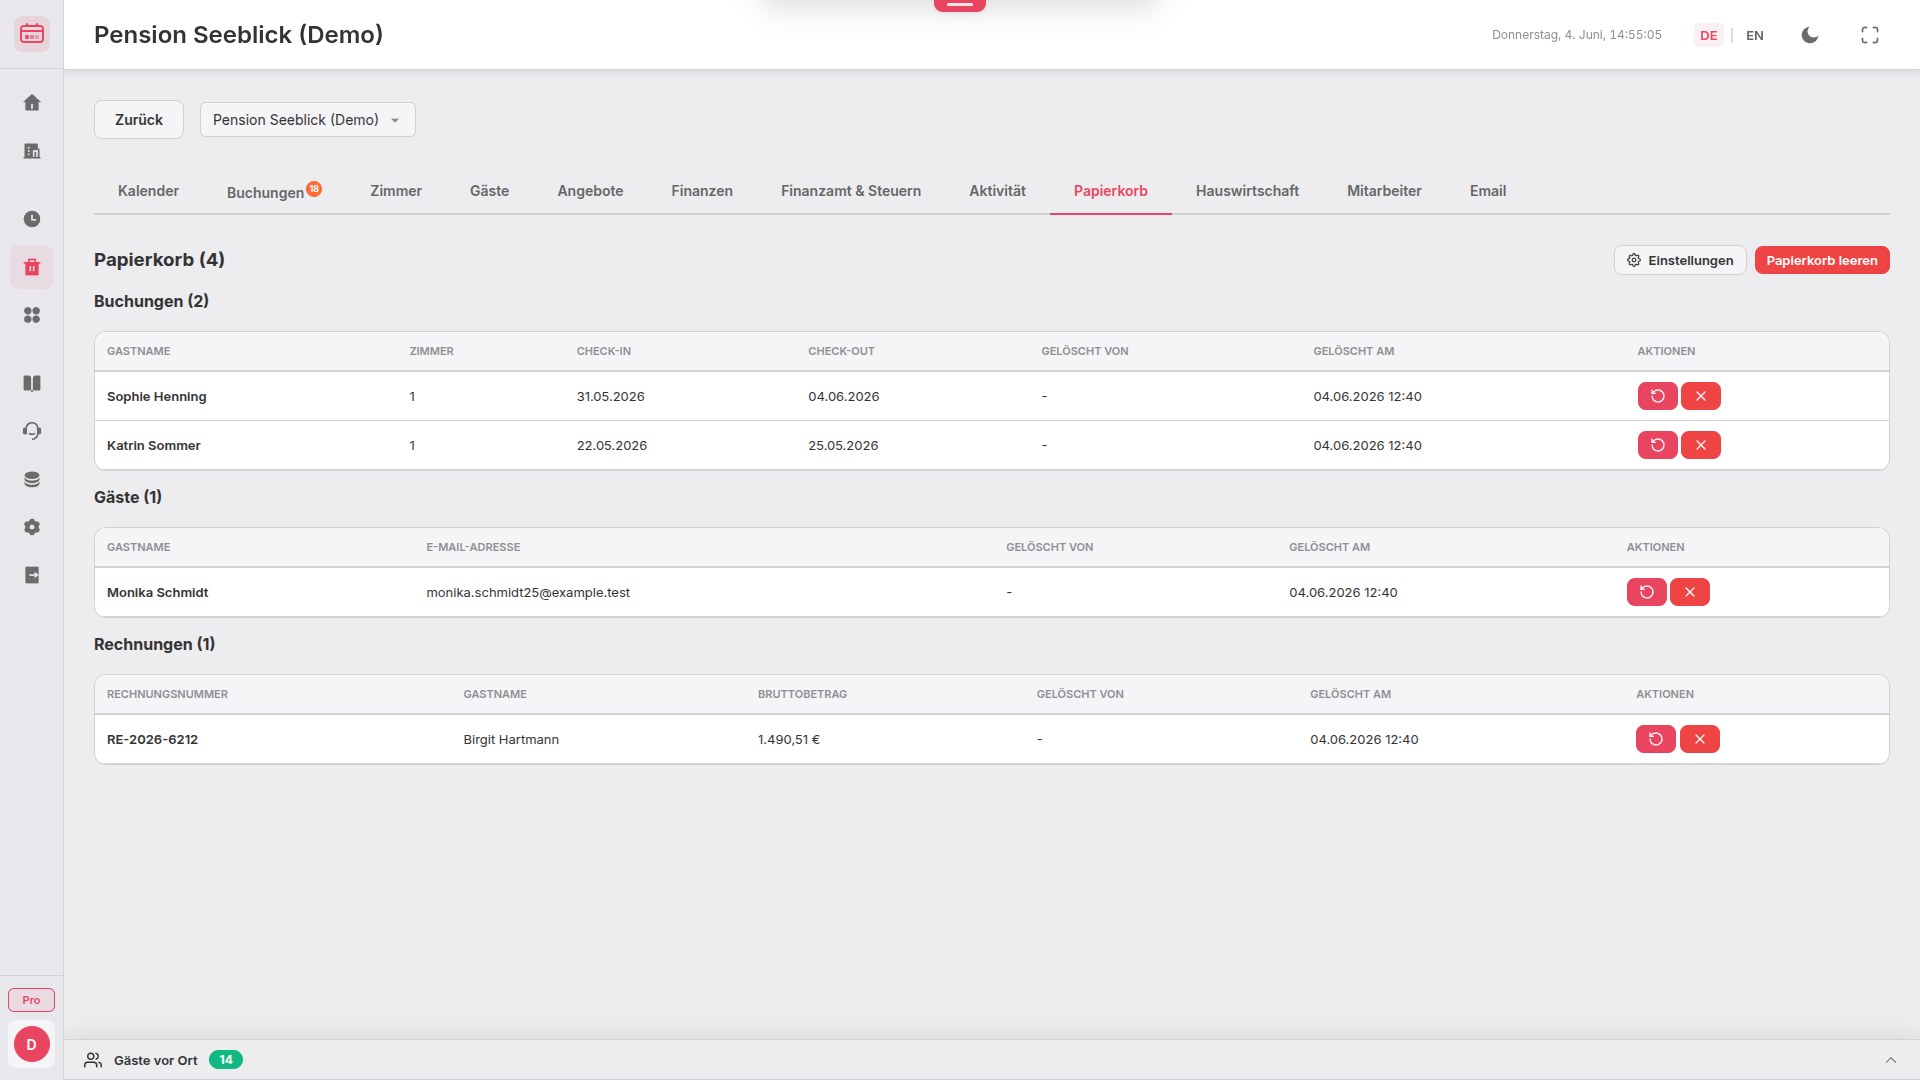Open the support headset icon in sidebar
The image size is (1920, 1080).
pyautogui.click(x=32, y=431)
